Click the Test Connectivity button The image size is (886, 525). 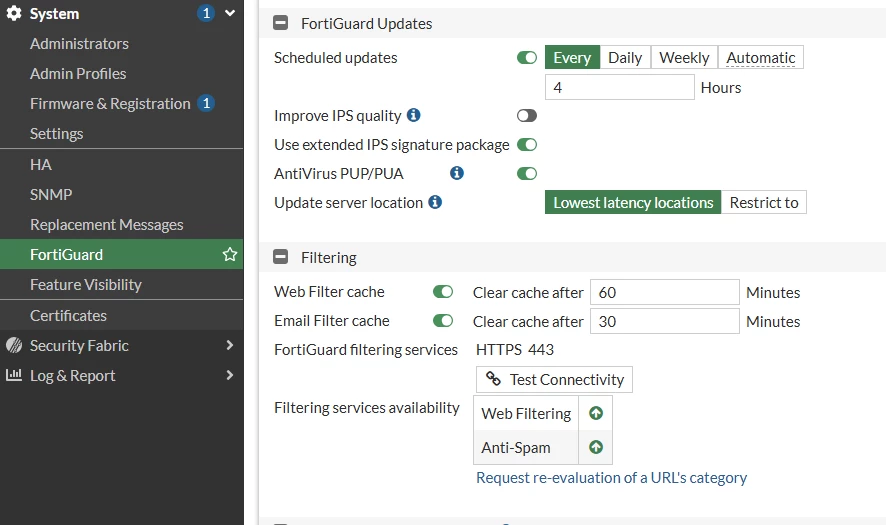point(554,380)
